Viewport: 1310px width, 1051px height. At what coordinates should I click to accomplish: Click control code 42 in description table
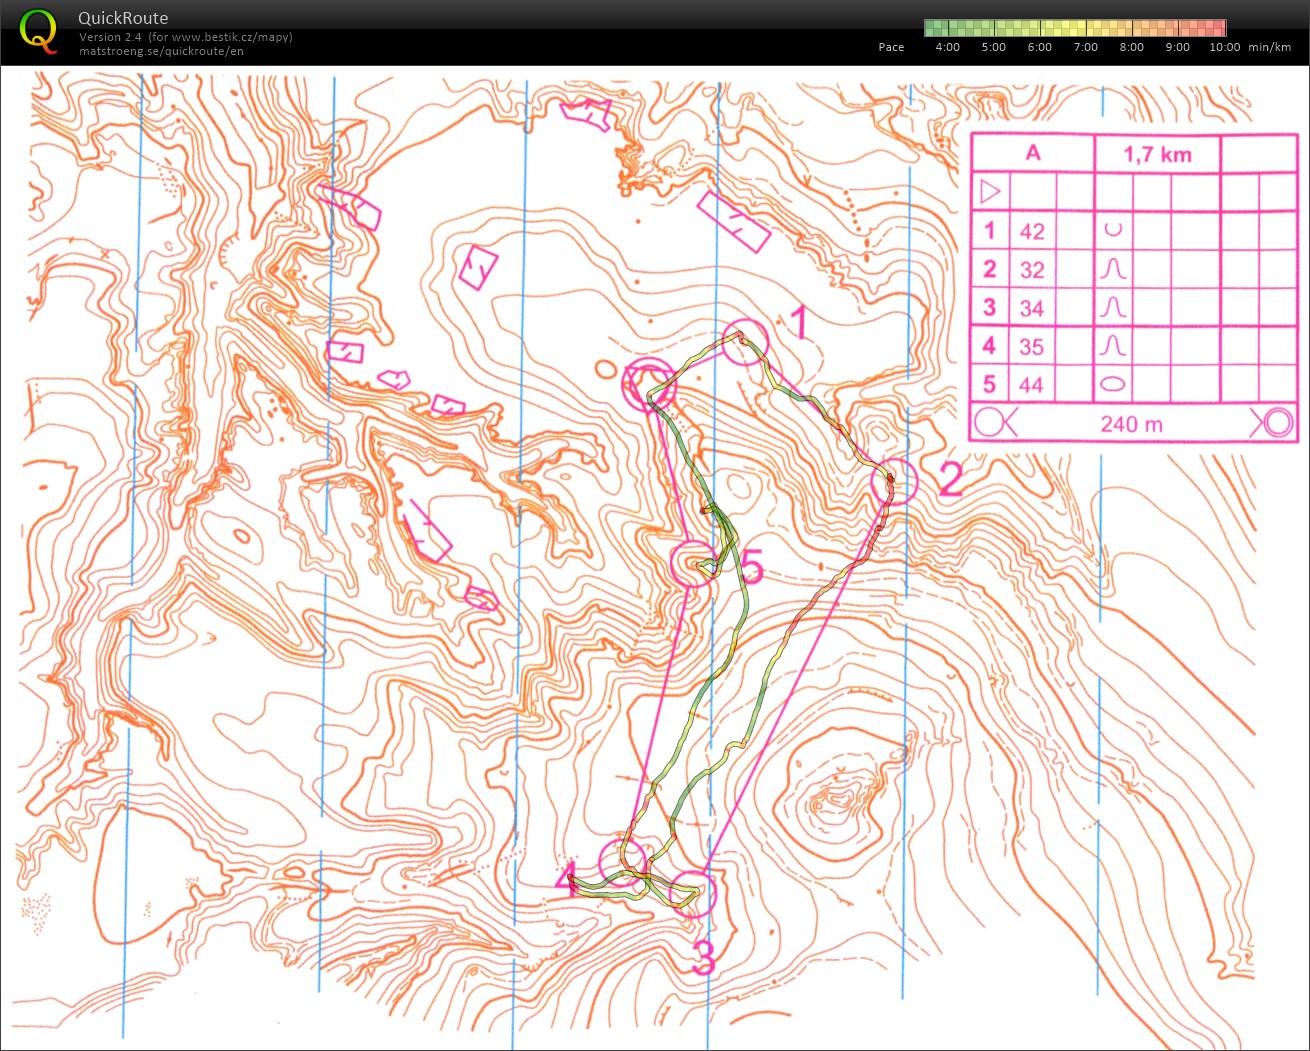pos(1032,231)
